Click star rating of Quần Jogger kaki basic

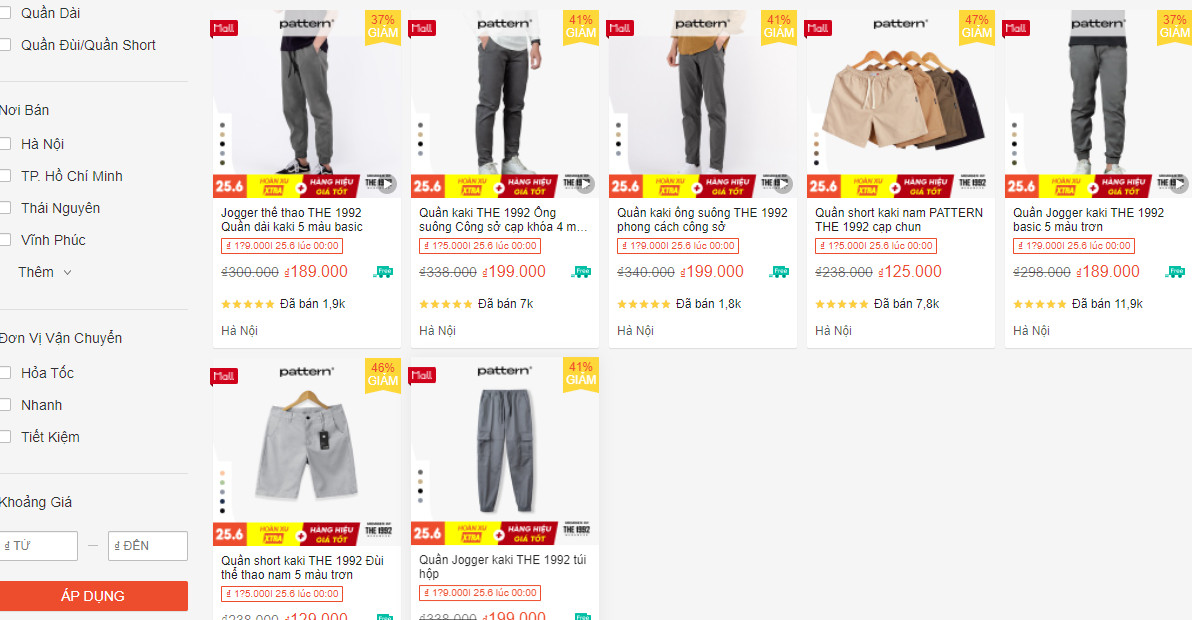[1039, 304]
